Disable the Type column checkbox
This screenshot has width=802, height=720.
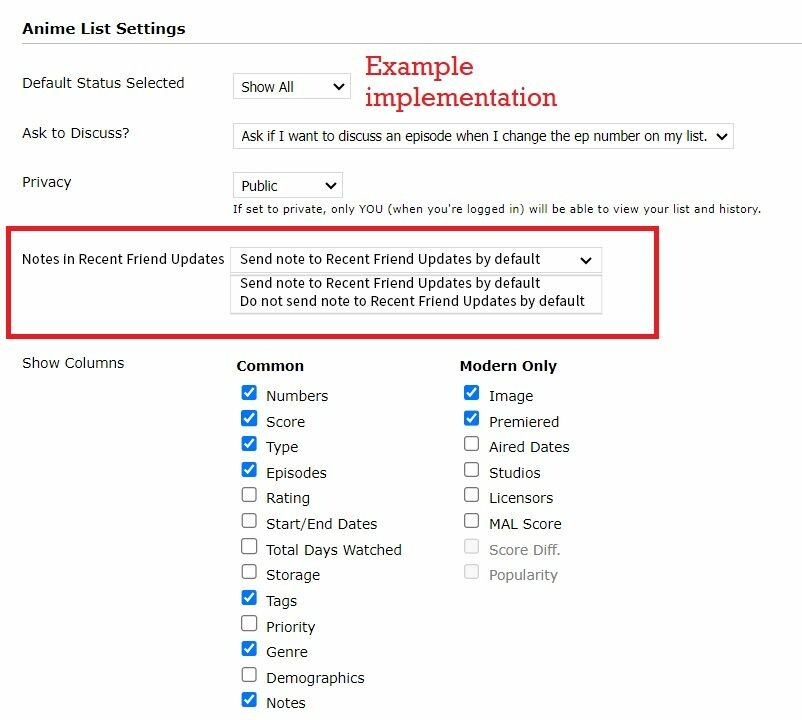[x=249, y=444]
